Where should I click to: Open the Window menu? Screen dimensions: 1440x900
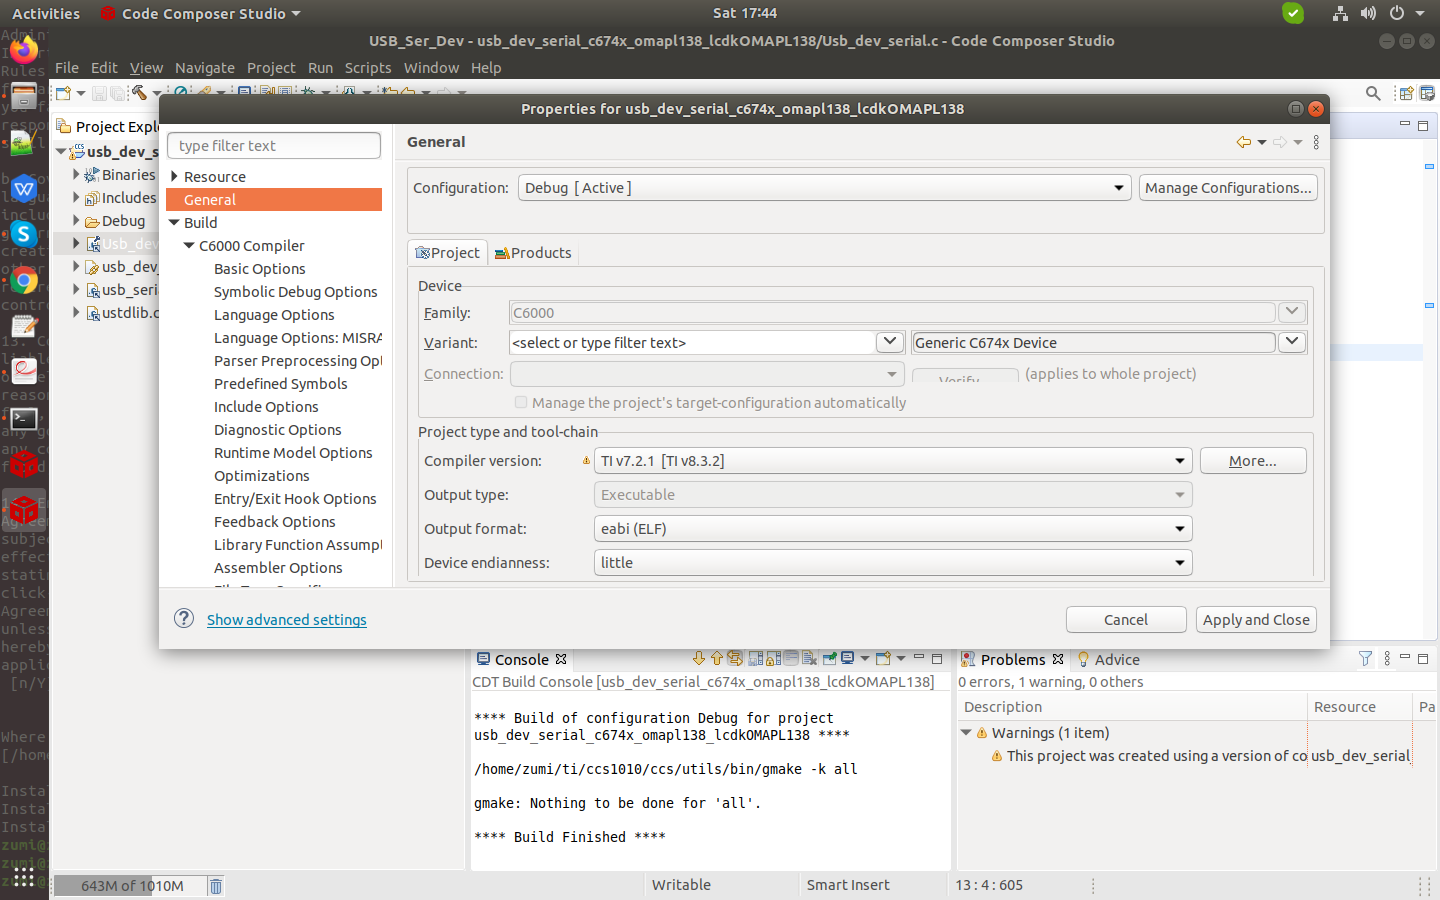tap(431, 68)
